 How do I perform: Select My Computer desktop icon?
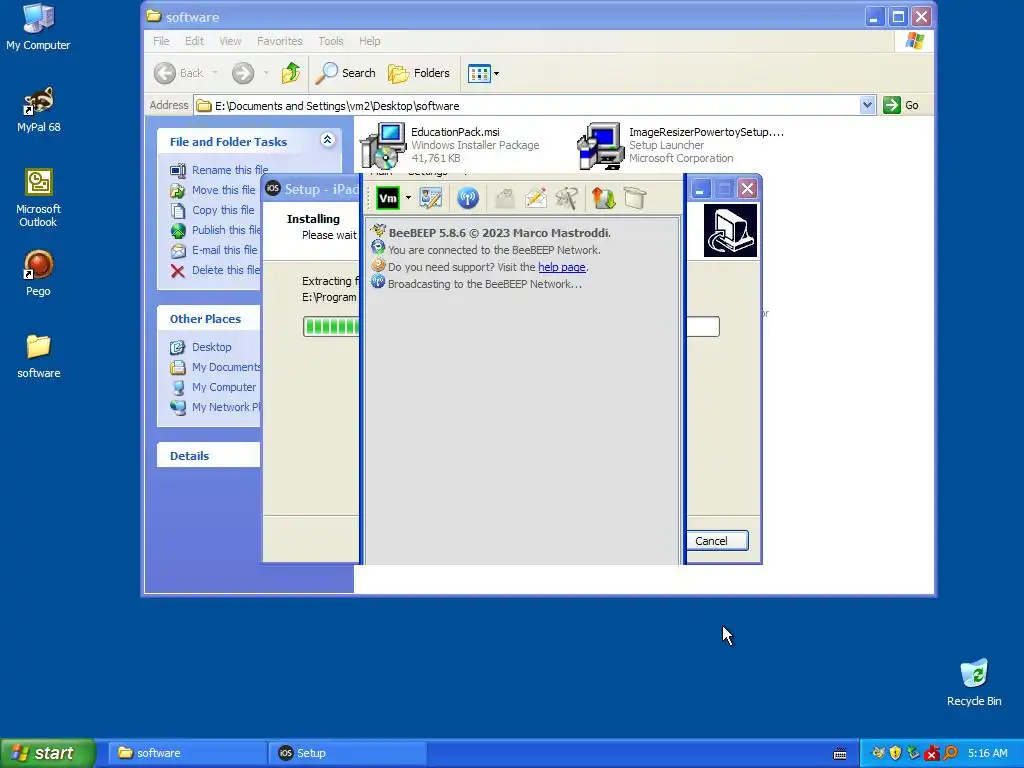(38, 27)
